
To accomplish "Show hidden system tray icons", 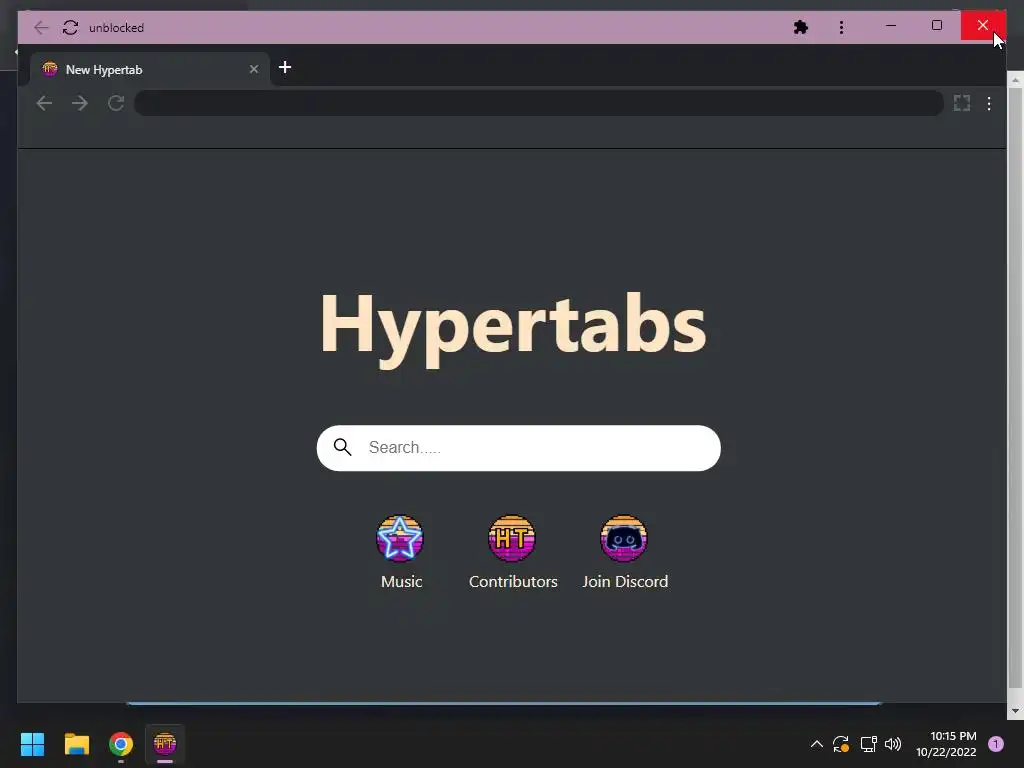I will tap(816, 744).
